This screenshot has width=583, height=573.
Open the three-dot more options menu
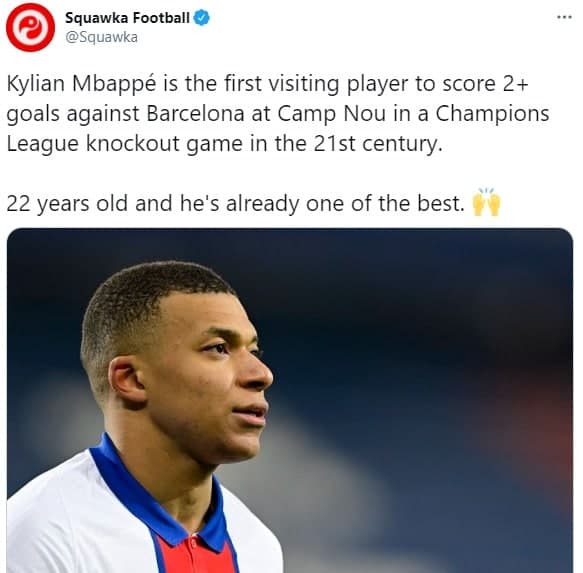pyautogui.click(x=564, y=17)
